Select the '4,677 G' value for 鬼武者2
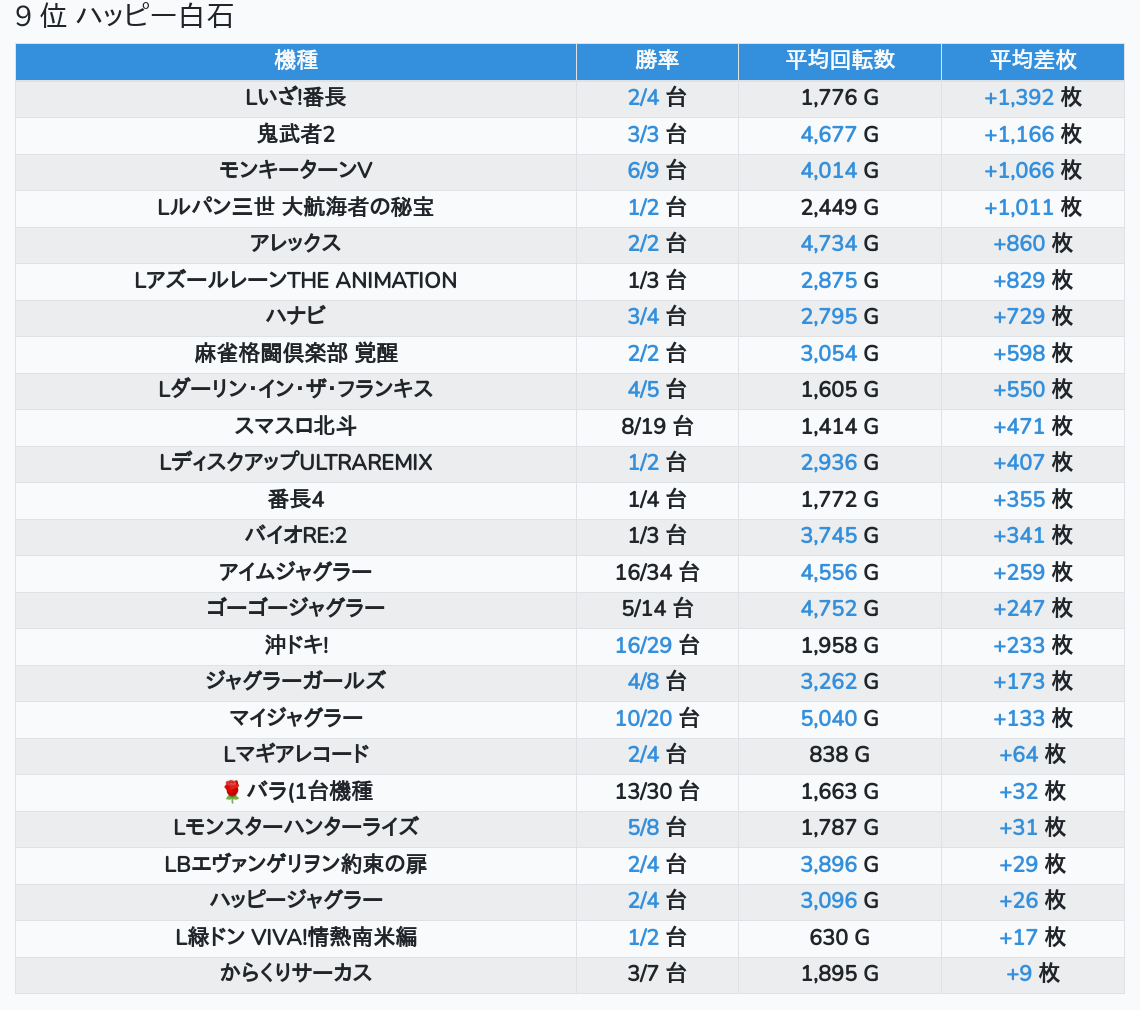 pos(840,135)
